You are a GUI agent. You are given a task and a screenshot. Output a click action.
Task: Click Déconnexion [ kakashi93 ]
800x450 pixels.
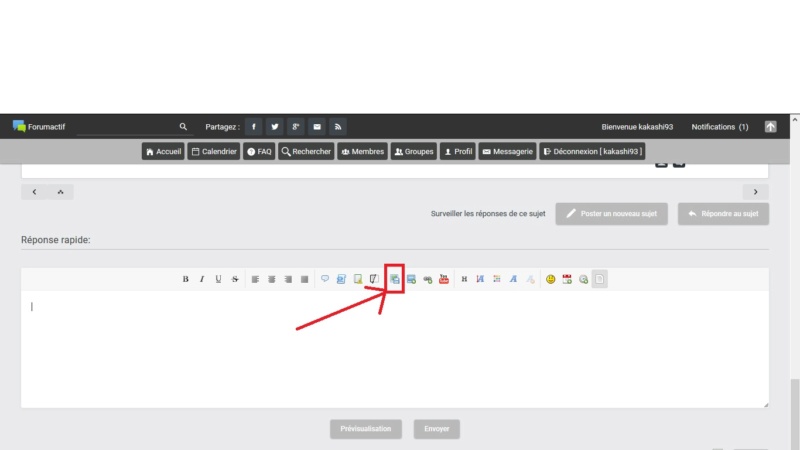point(592,152)
